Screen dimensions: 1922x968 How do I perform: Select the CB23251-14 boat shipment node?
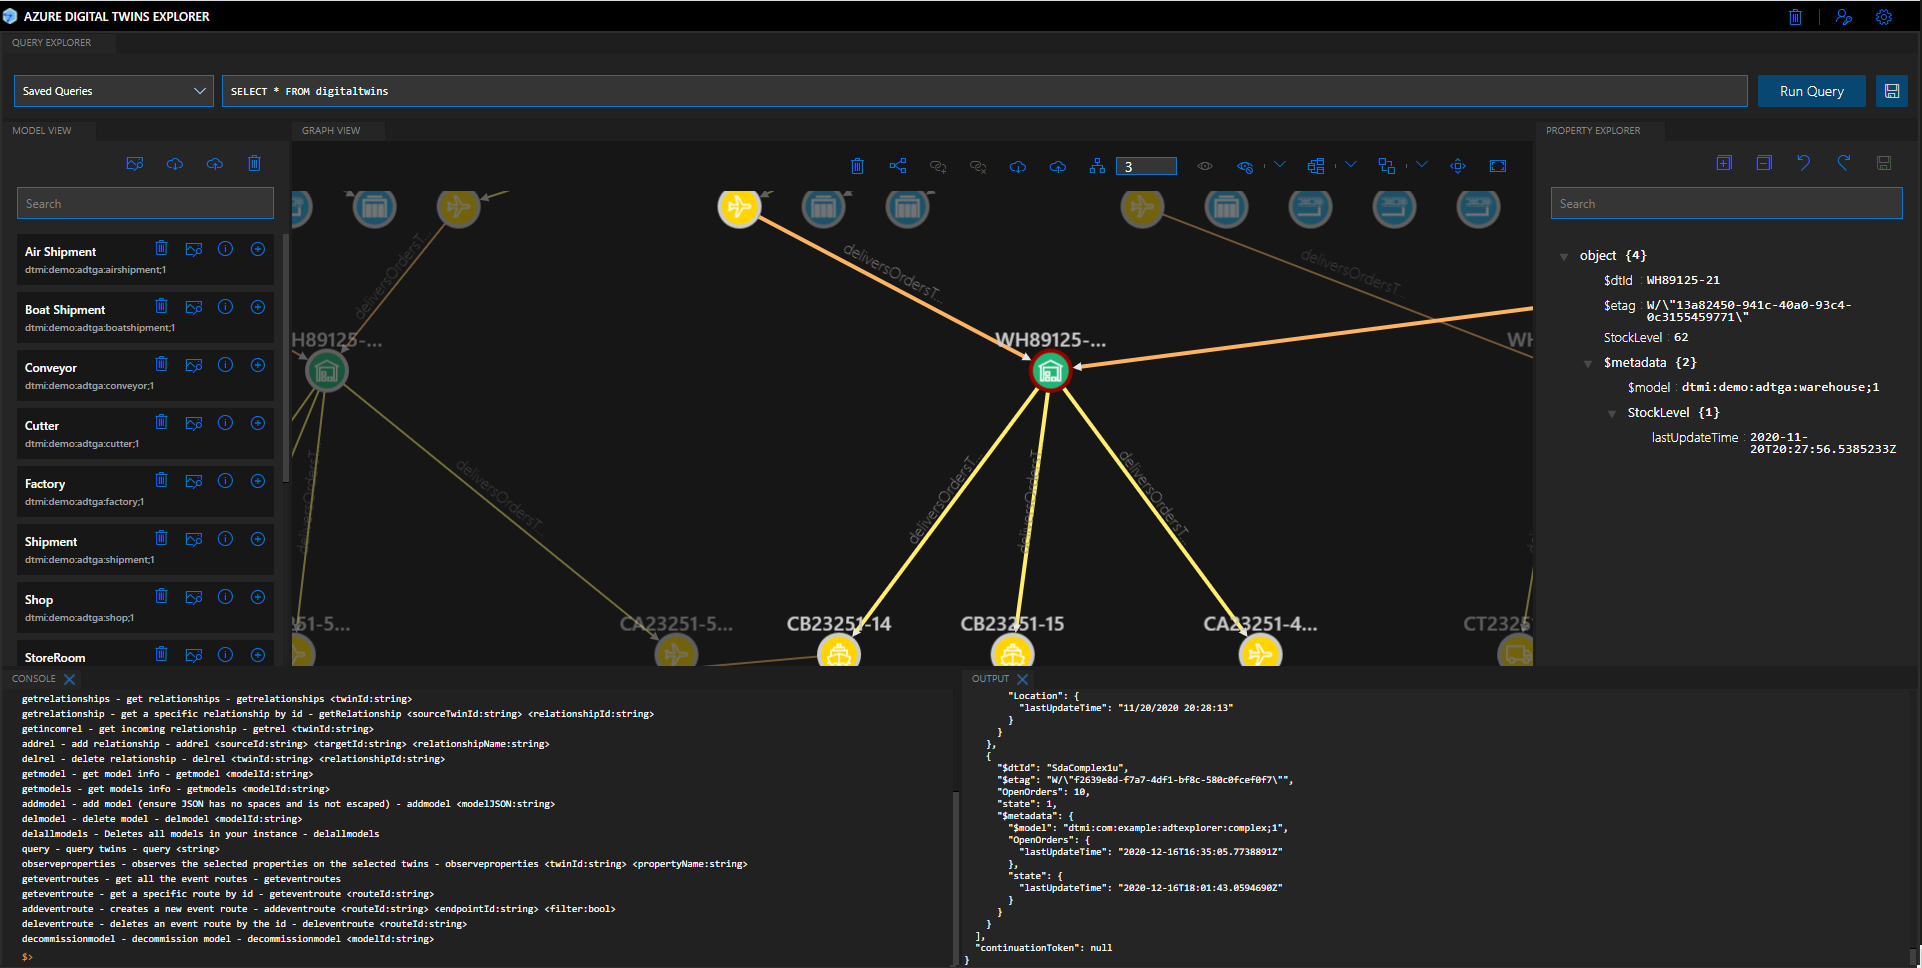point(839,654)
